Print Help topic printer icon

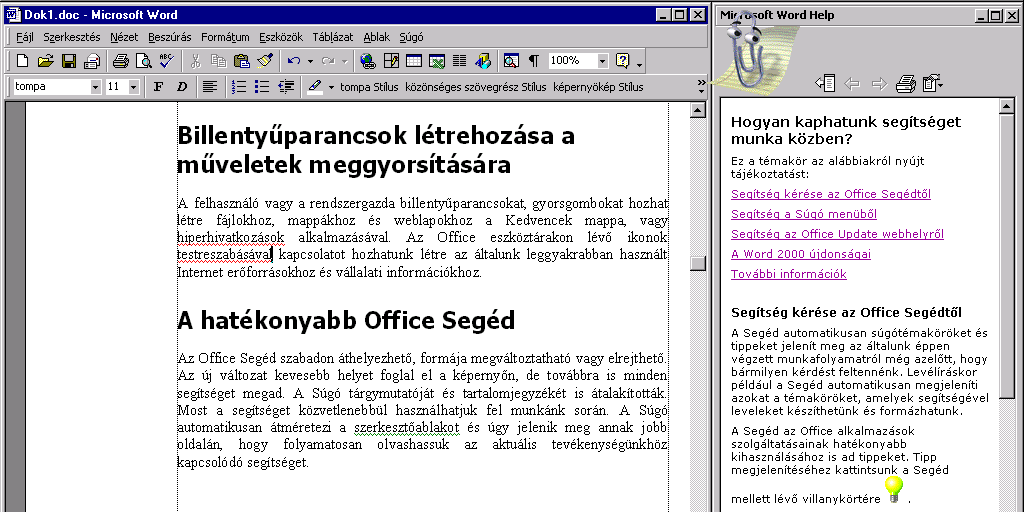click(906, 84)
